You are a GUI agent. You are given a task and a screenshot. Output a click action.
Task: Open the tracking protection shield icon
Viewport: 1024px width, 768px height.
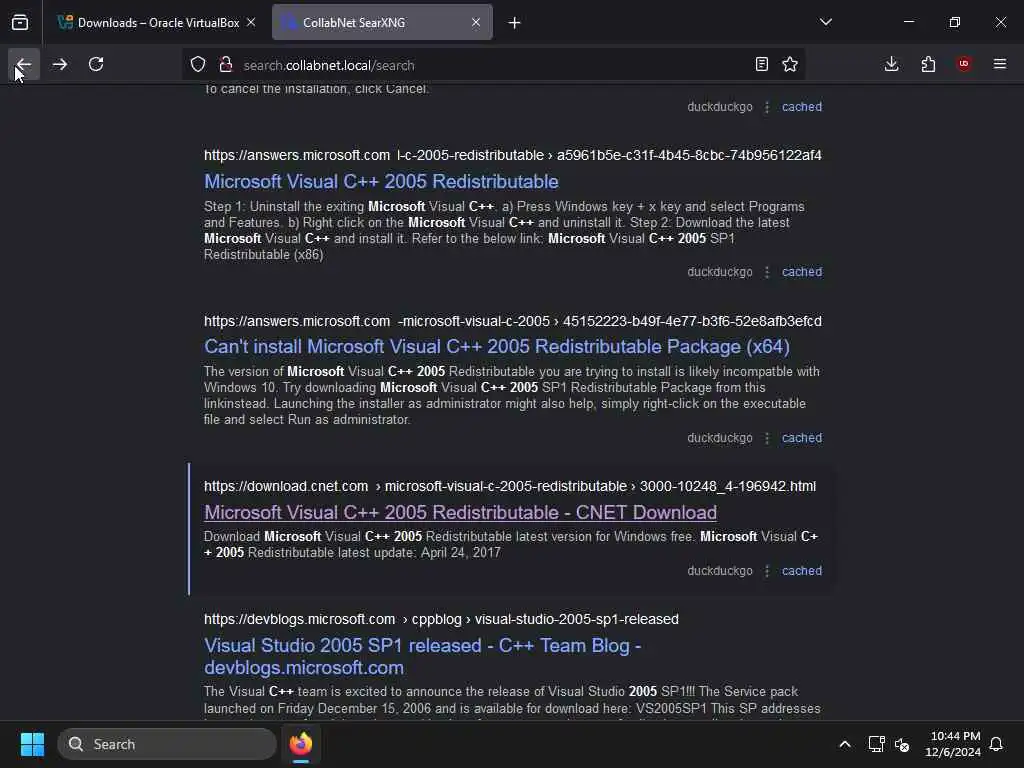point(198,65)
